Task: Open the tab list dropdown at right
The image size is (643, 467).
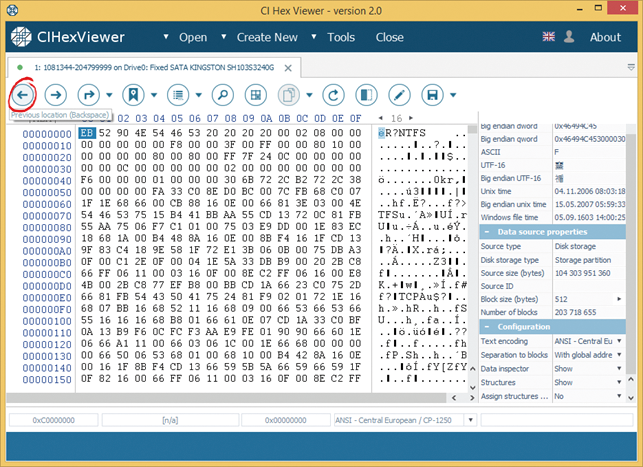Action: click(x=631, y=67)
